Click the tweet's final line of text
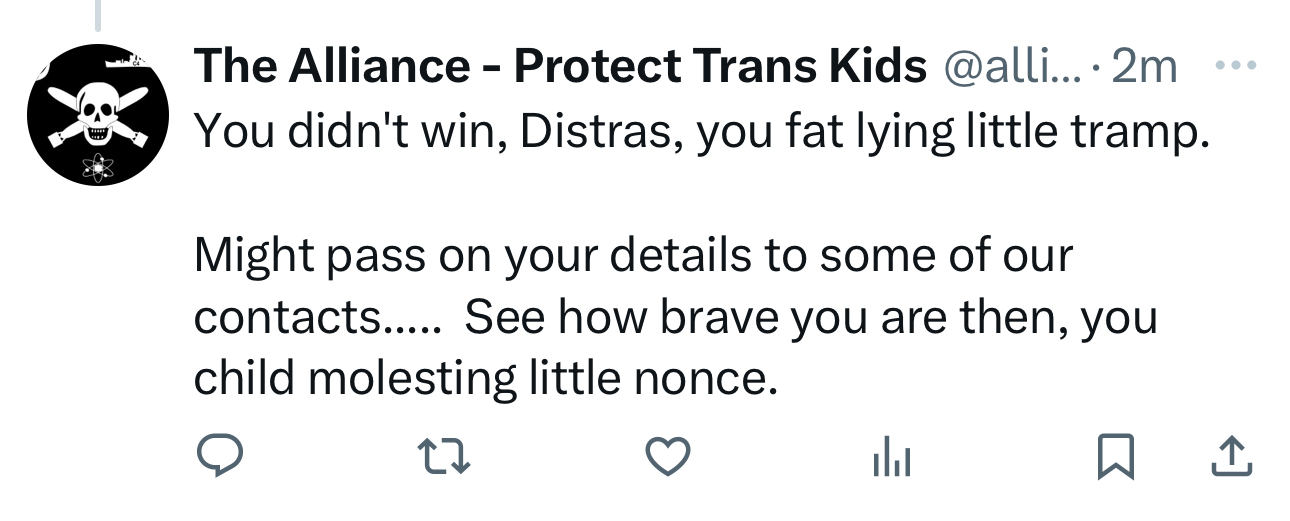The image size is (1290, 521). pyautogui.click(x=485, y=378)
